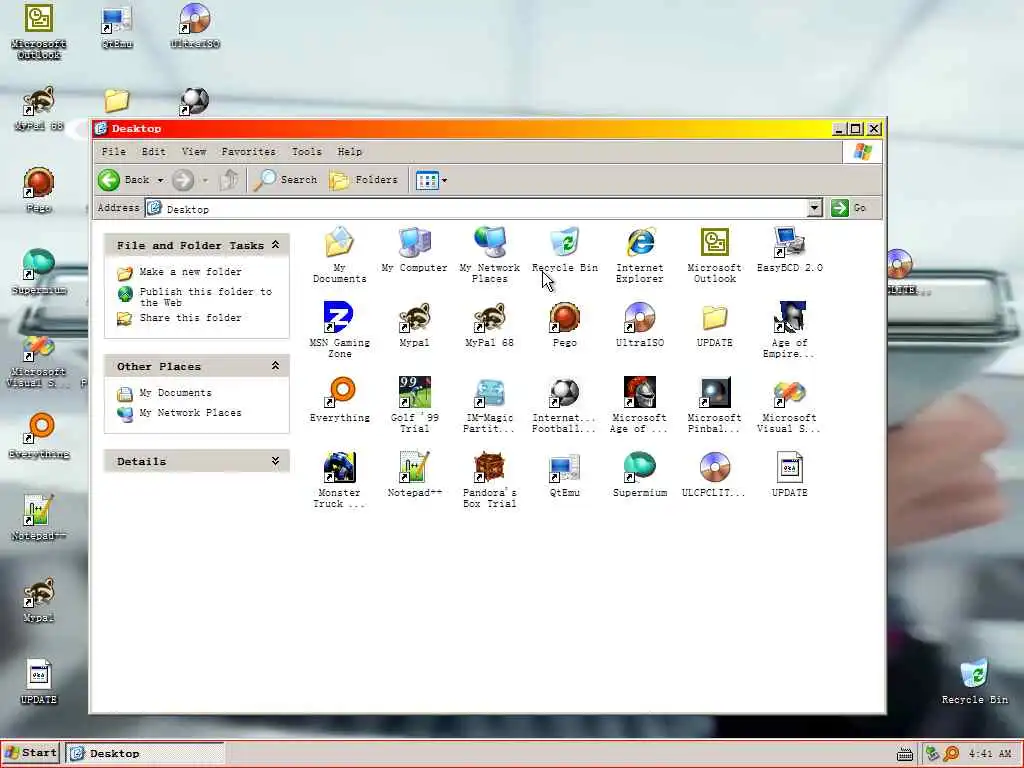Click Share this folder link
The height and width of the screenshot is (768, 1024).
[190, 318]
